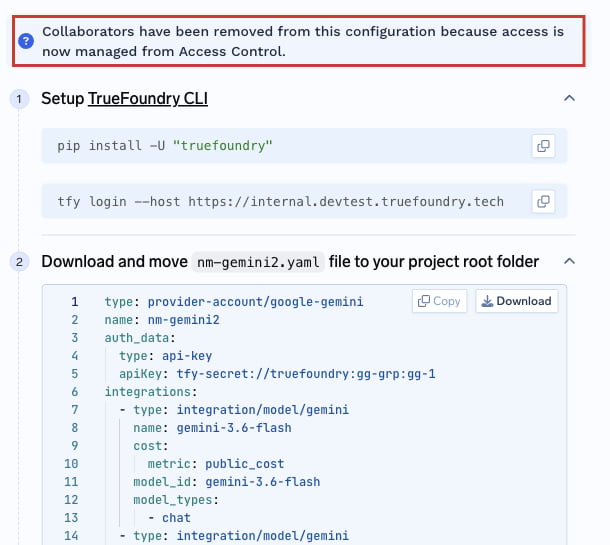
Task: Click the pip install -U "truefoundry" command text
Action: click(x=165, y=146)
